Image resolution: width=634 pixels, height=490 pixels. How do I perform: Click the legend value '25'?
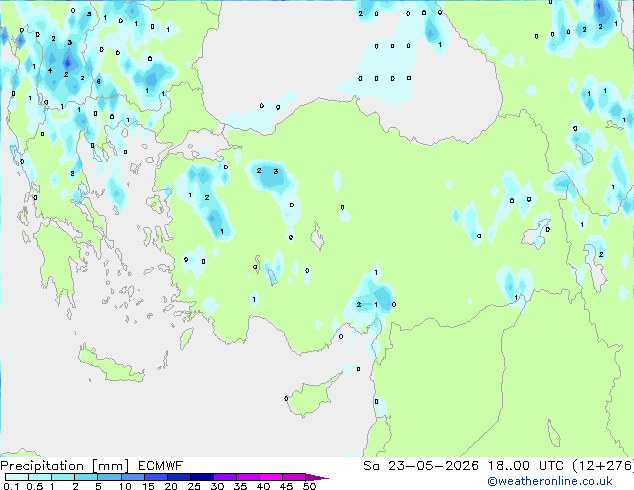194,486
